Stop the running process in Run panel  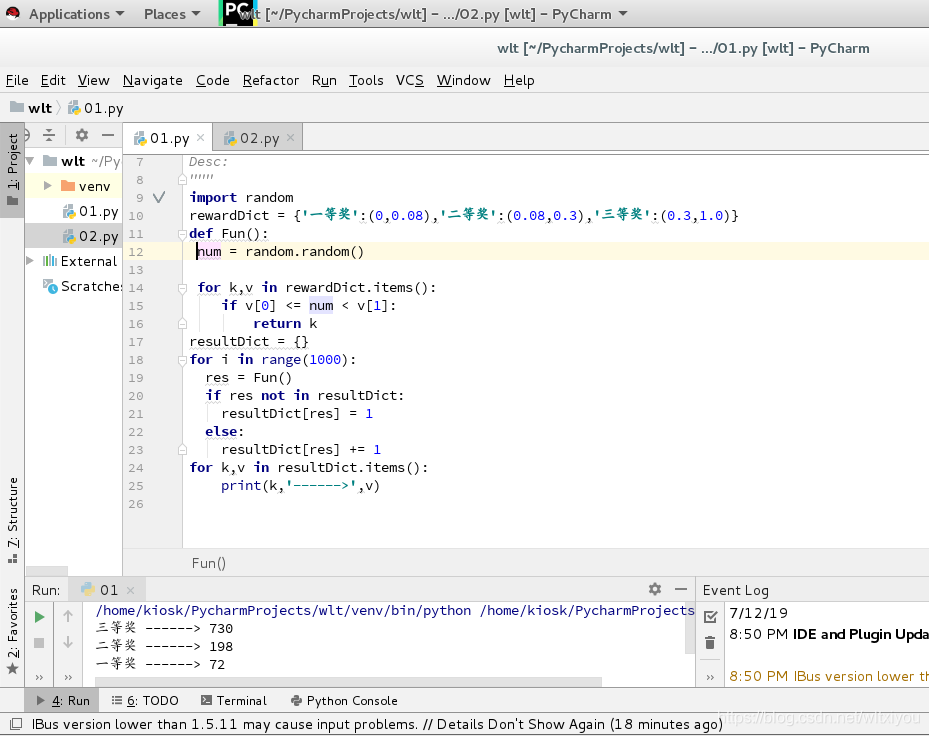click(x=39, y=643)
